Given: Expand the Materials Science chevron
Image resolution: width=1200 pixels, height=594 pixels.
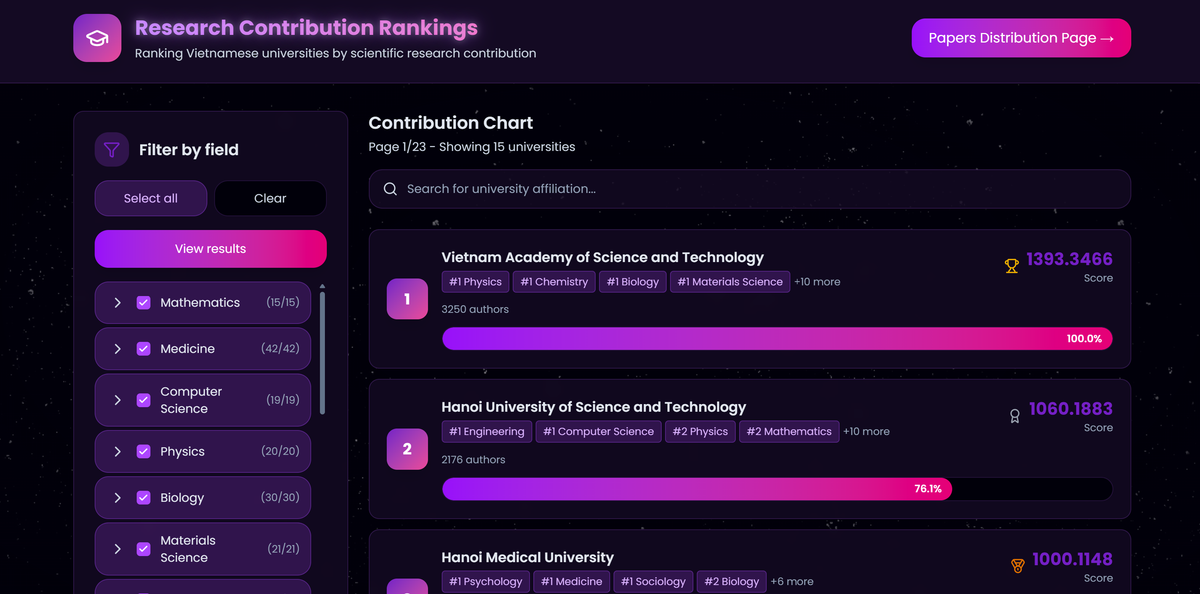Looking at the screenshot, I should coord(117,549).
